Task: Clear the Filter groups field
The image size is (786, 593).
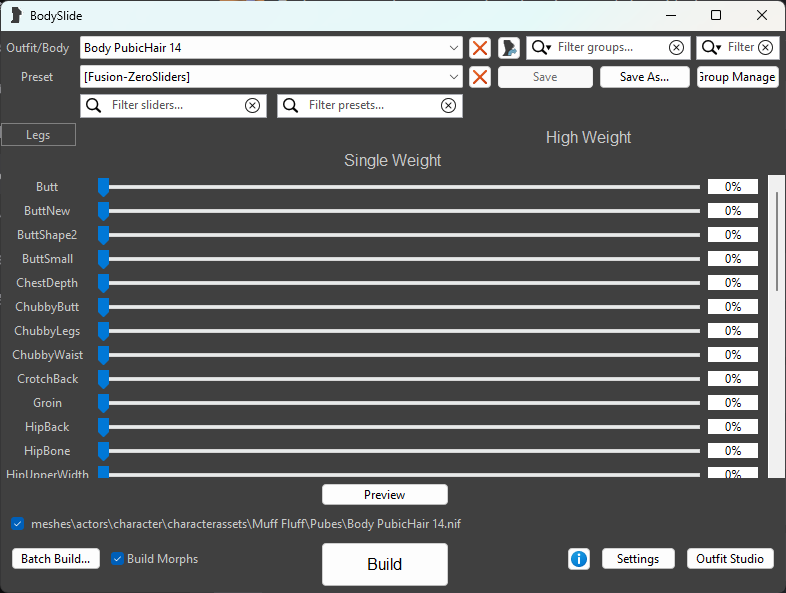Action: (676, 48)
